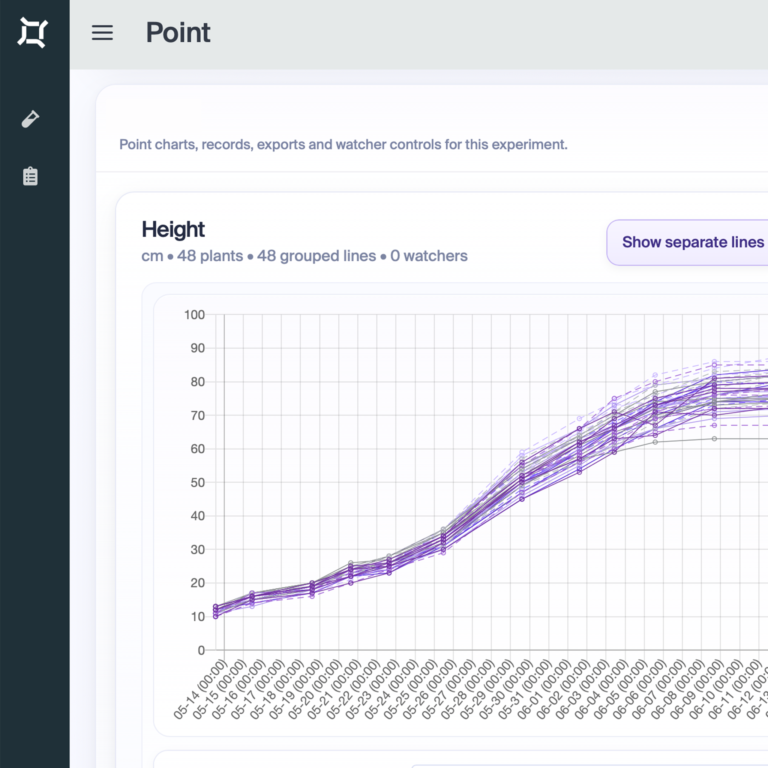This screenshot has width=768, height=768.
Task: Click the 0 label on the y-axis
Action: 201,650
